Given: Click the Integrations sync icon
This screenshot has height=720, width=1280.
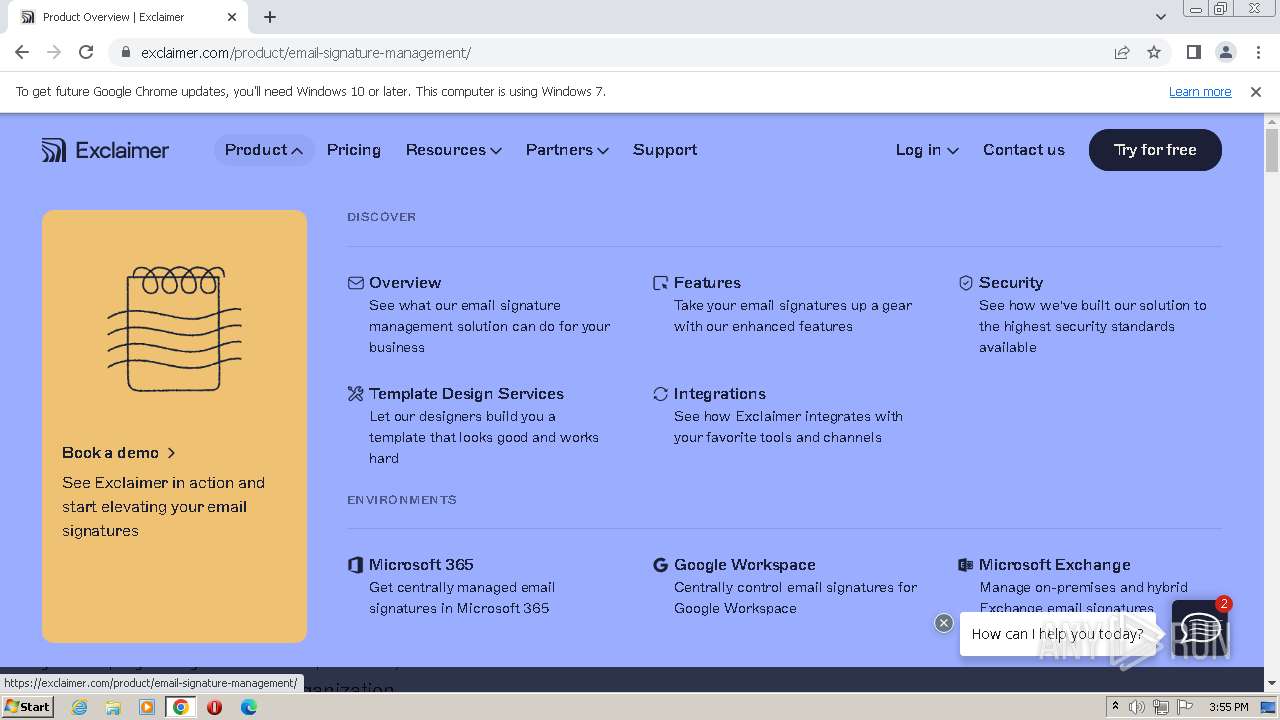Looking at the screenshot, I should [660, 394].
